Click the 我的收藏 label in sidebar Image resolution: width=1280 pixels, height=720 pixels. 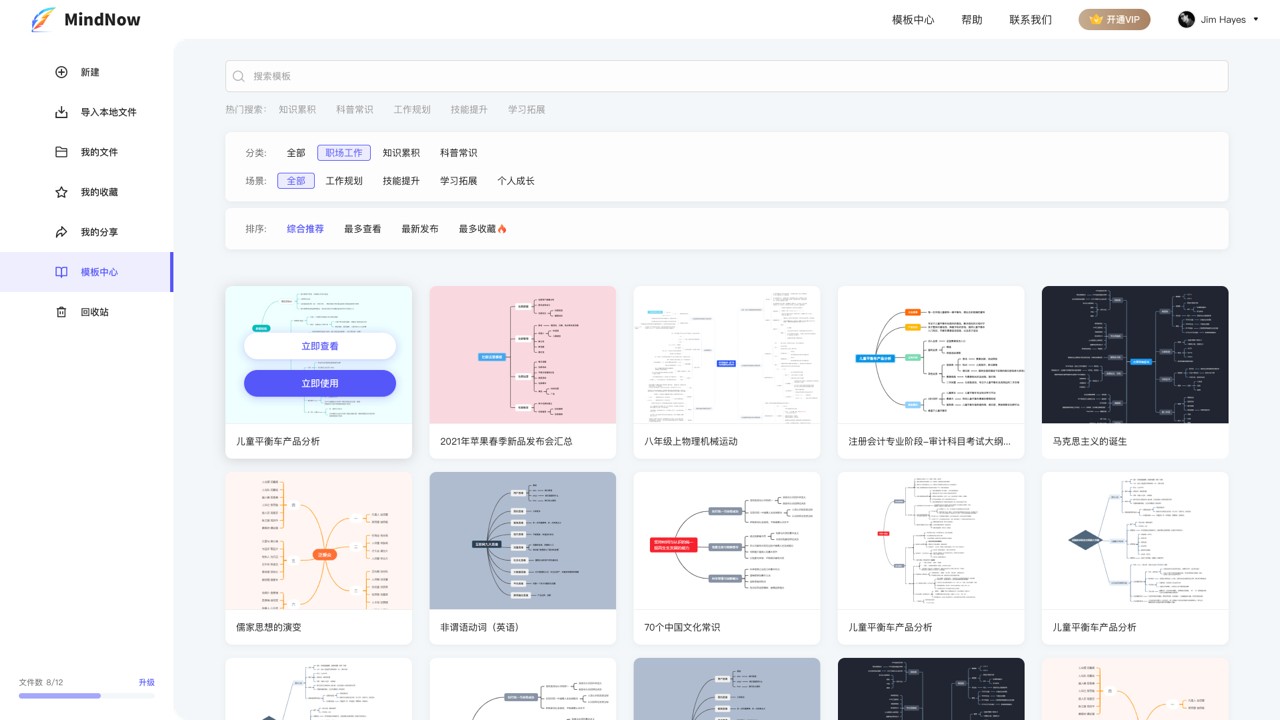[99, 192]
